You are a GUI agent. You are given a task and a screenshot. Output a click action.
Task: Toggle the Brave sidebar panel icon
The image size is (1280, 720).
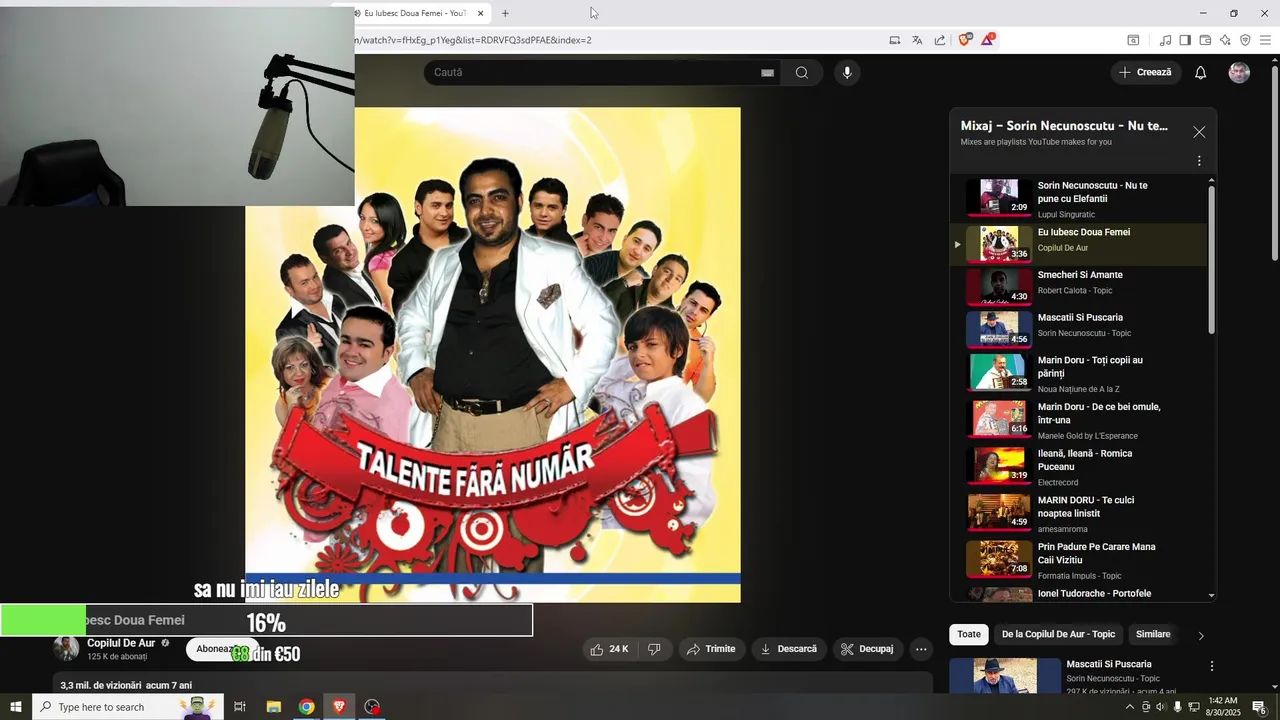[x=1185, y=40]
